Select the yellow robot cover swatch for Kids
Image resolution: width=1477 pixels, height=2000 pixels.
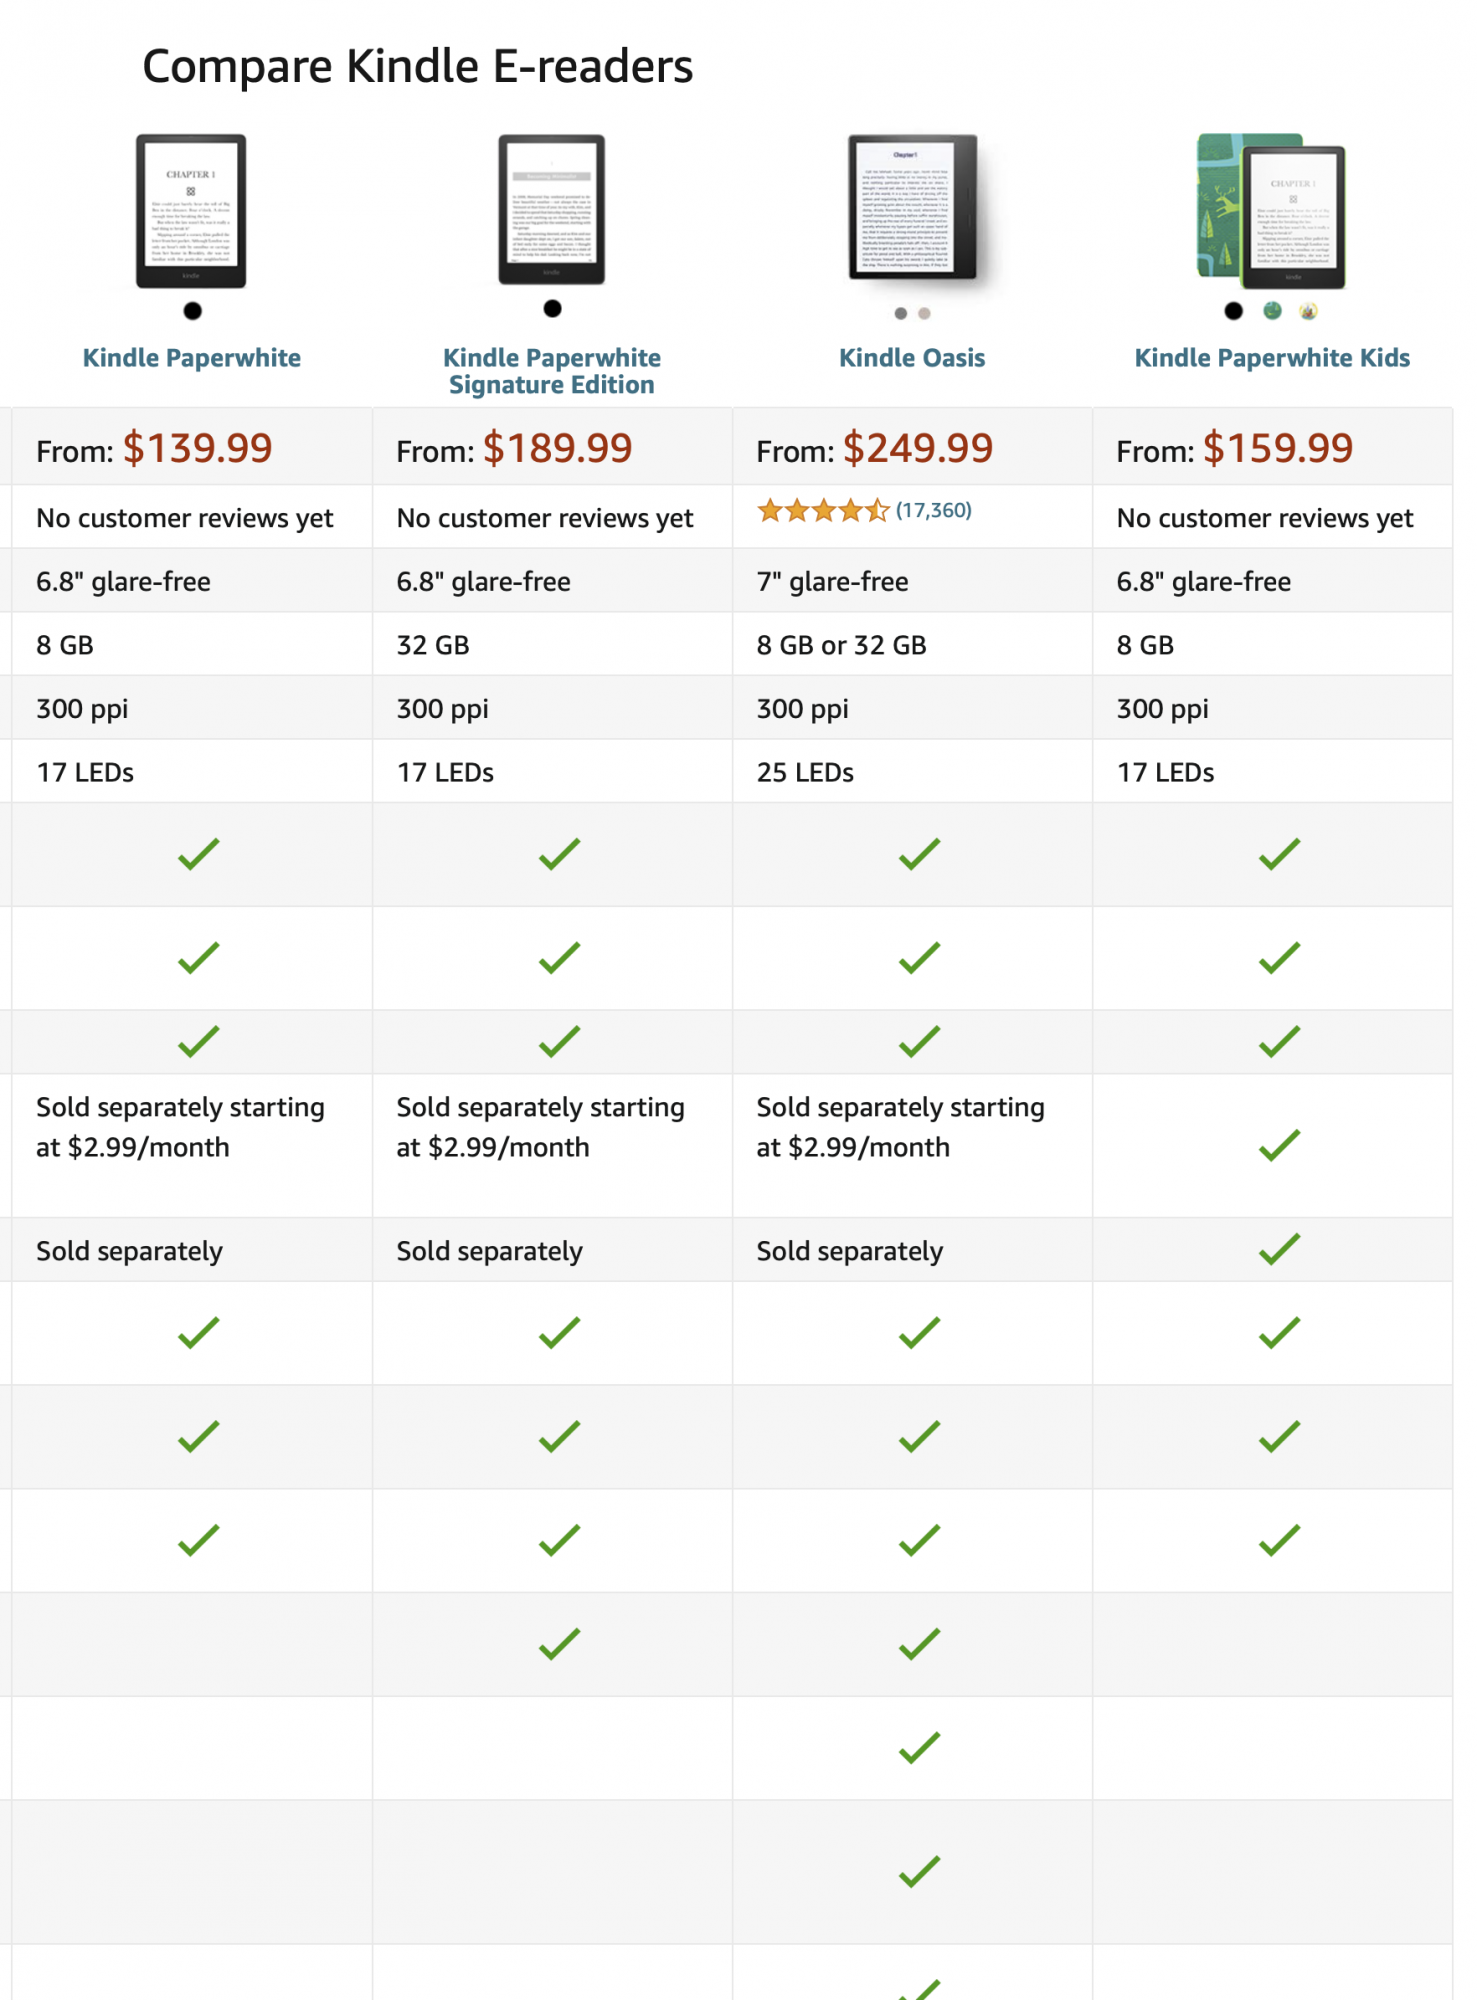[x=1308, y=311]
